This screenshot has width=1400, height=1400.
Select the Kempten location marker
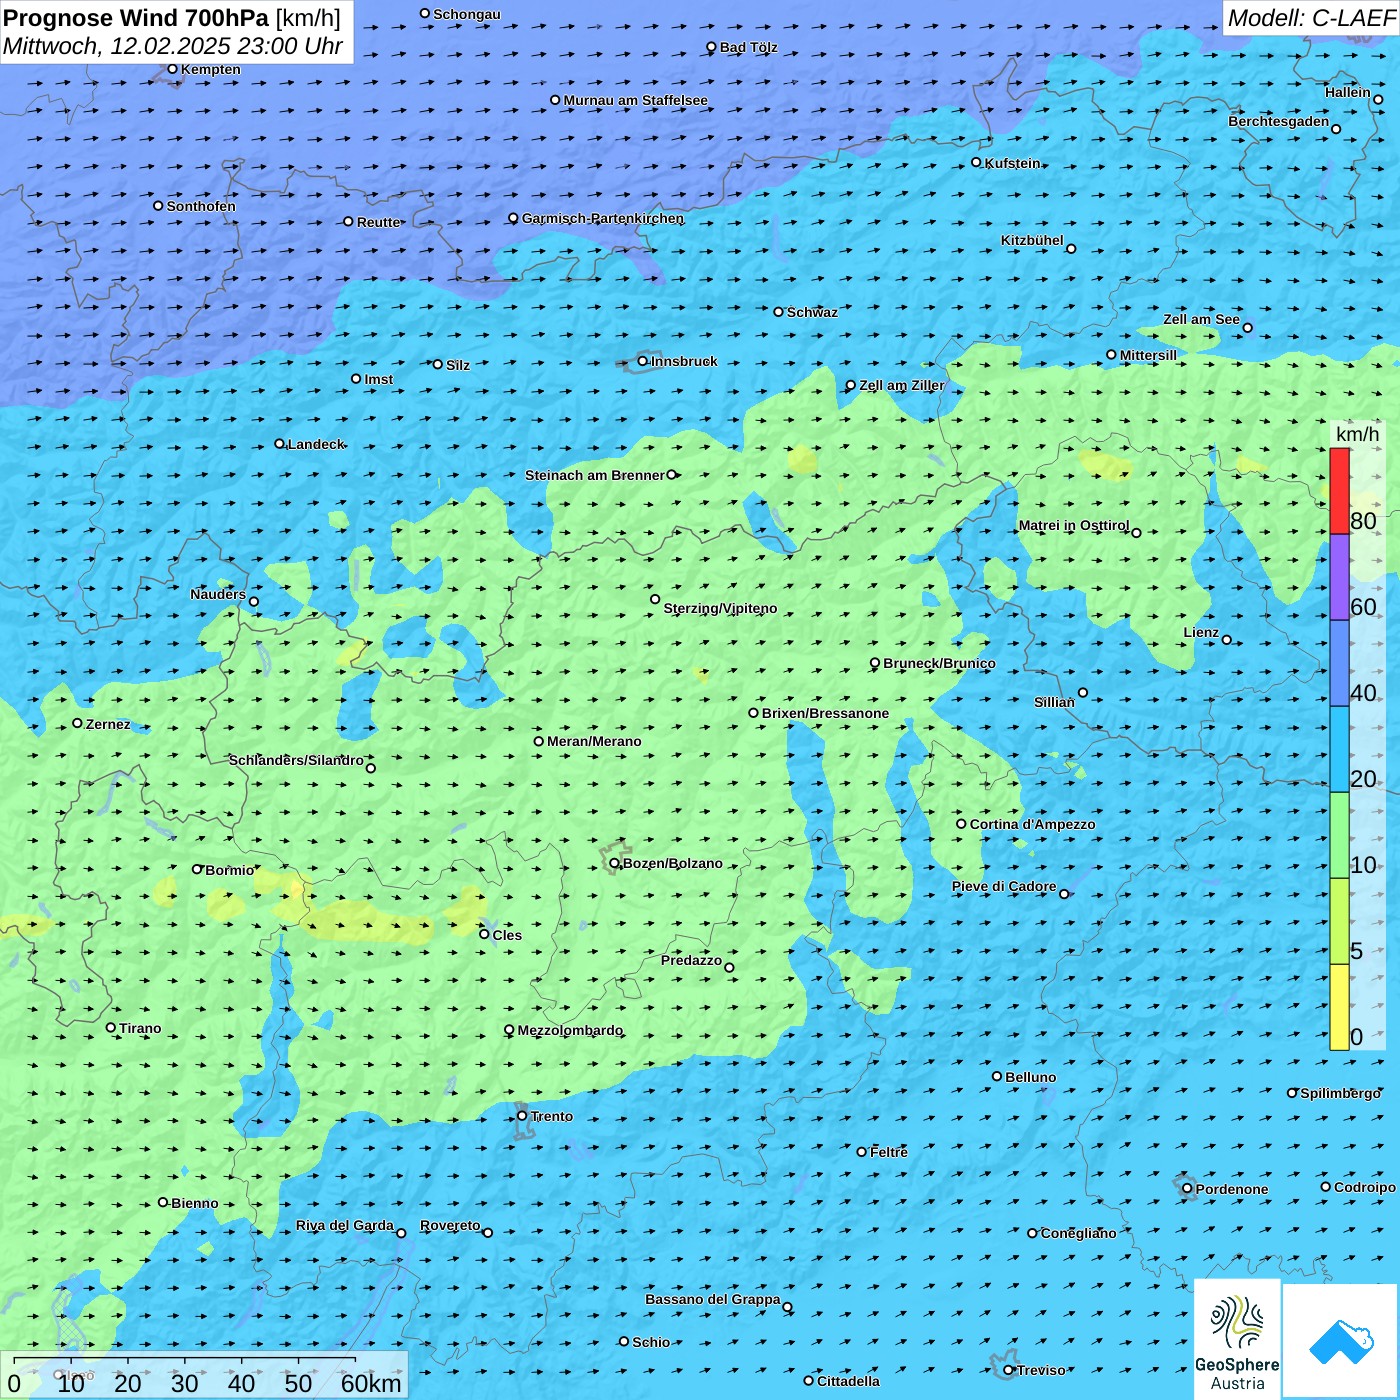(172, 69)
